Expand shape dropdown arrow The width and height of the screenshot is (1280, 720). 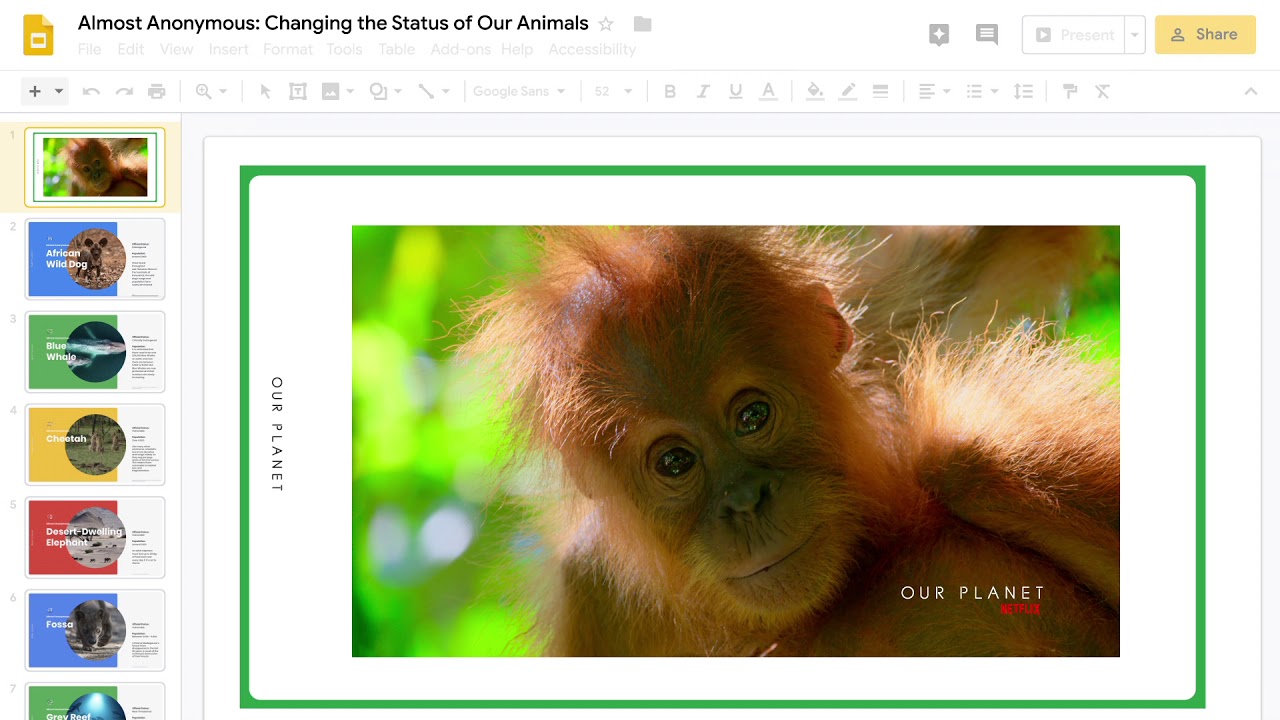pos(397,91)
